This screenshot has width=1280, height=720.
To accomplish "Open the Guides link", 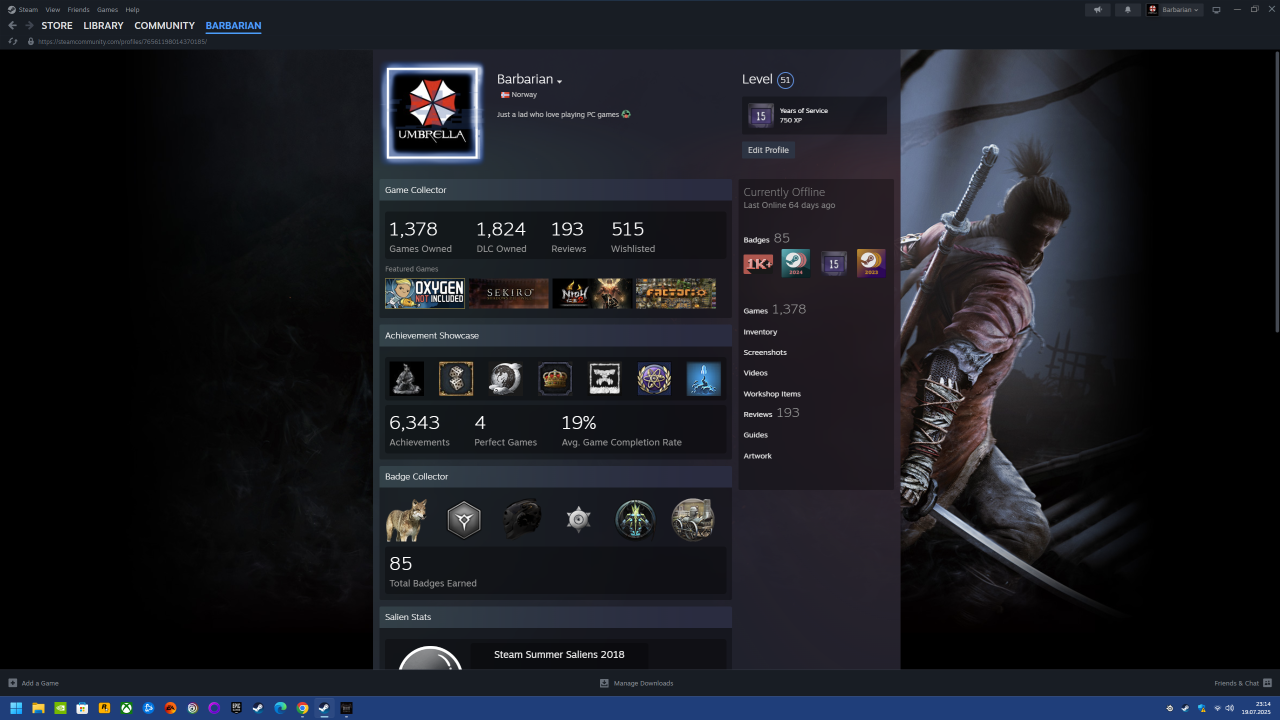I will (756, 435).
